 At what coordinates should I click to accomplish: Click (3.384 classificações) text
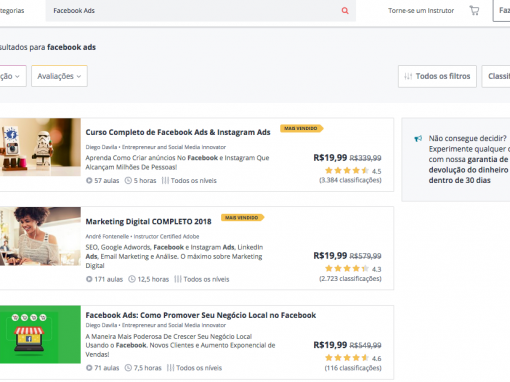[x=350, y=180]
